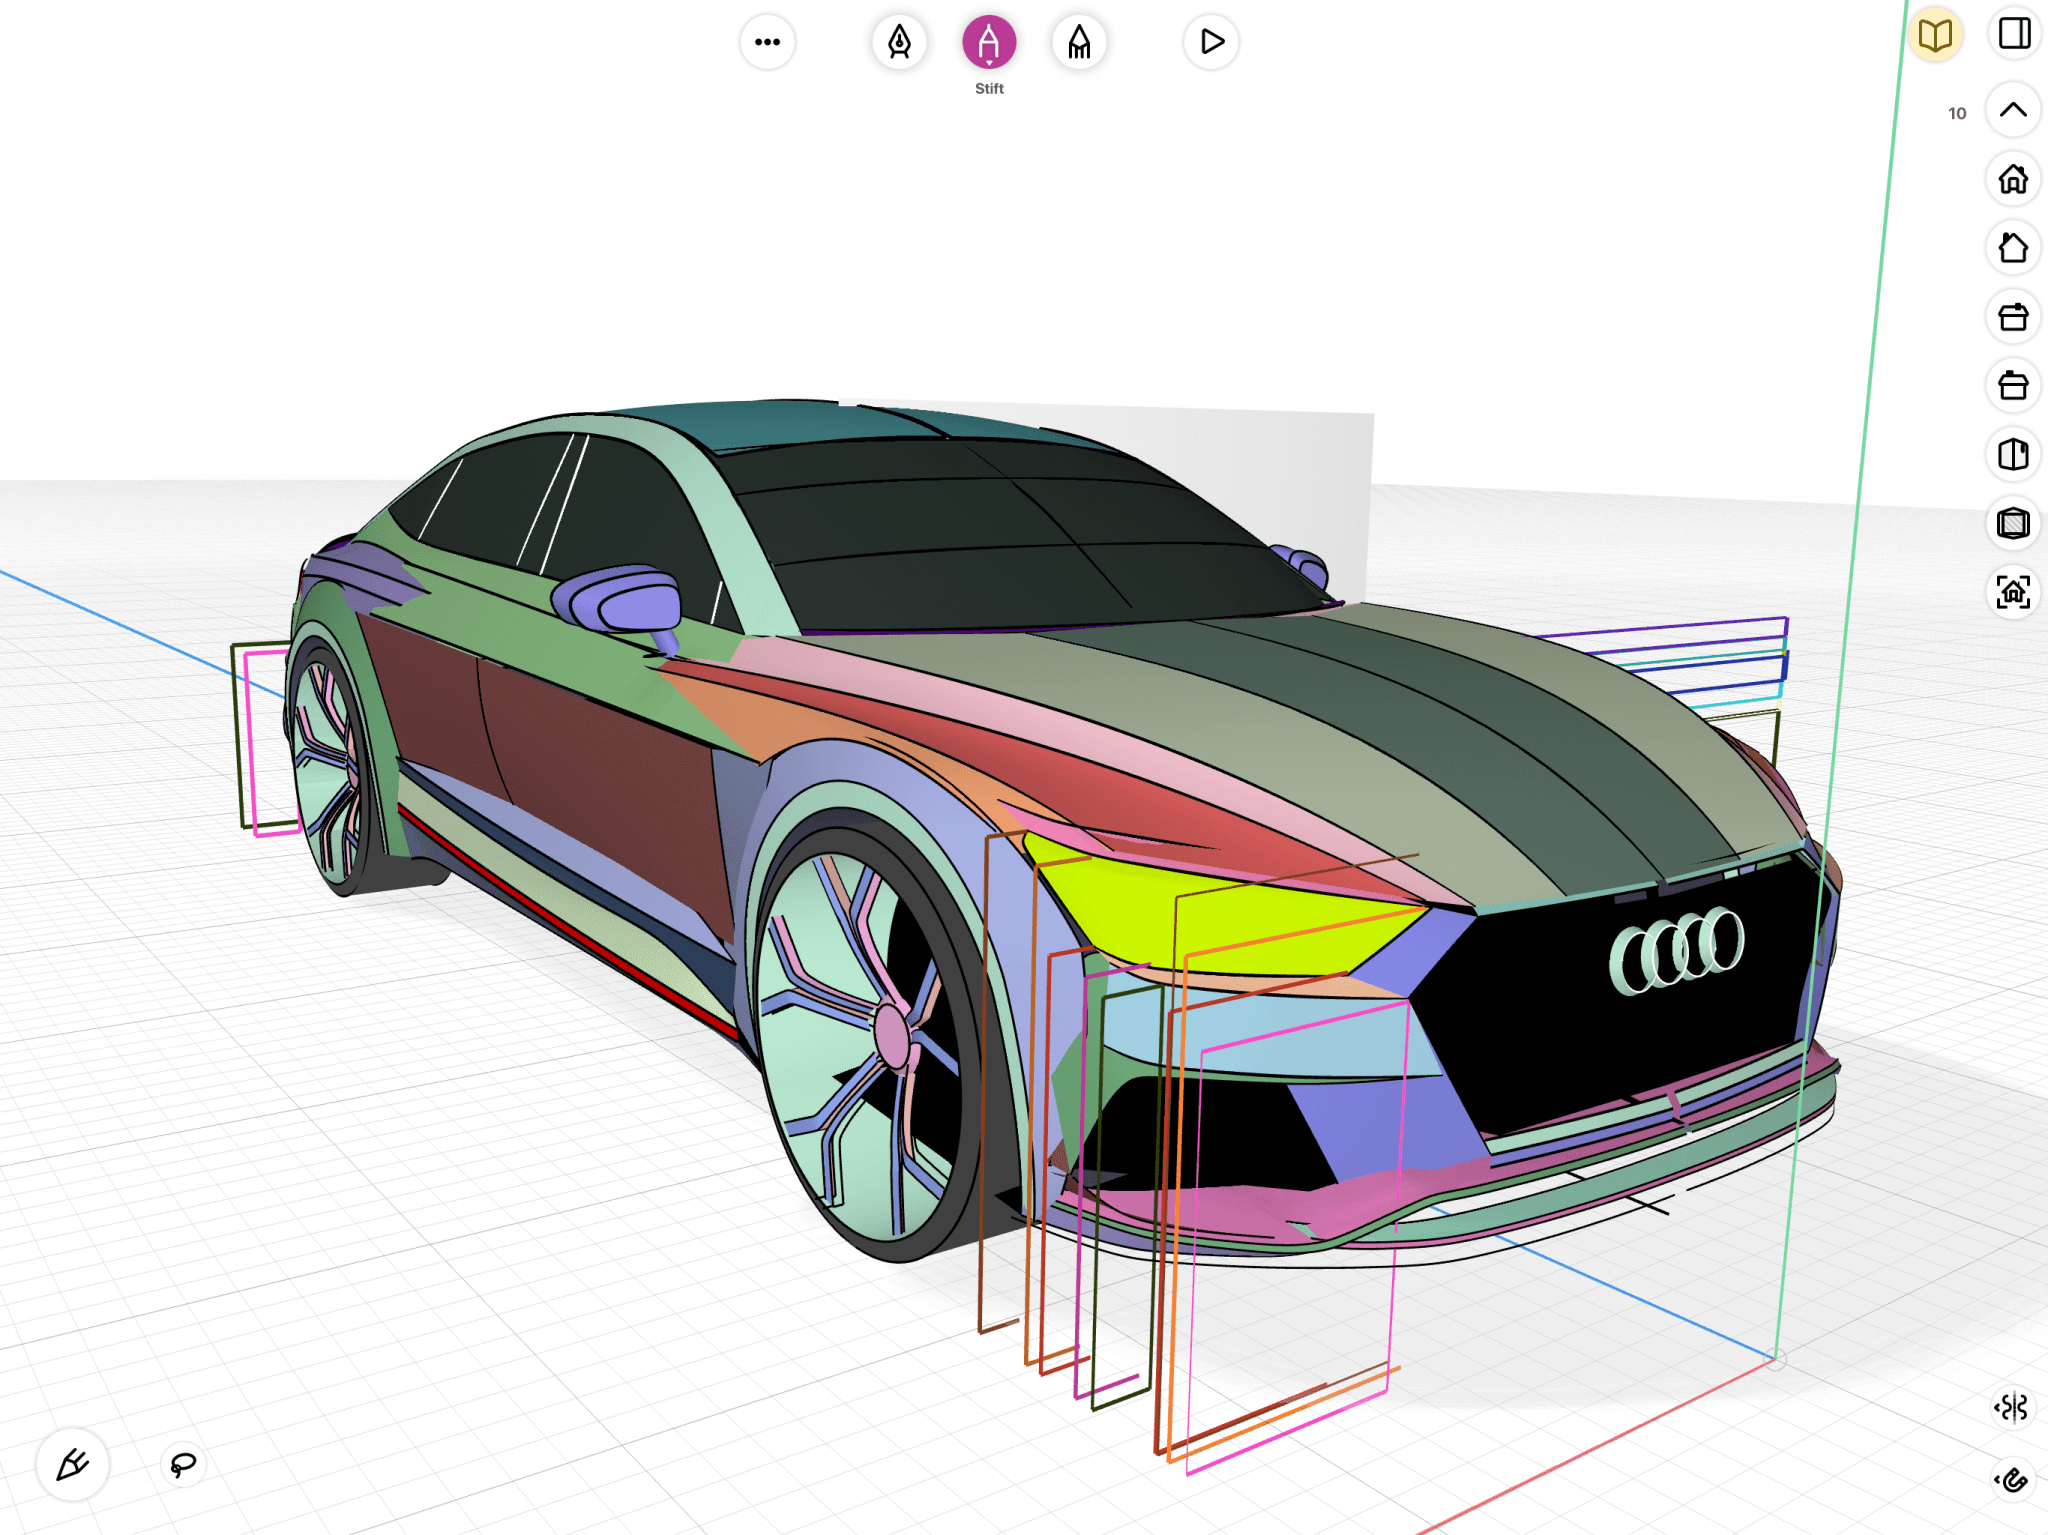The height and width of the screenshot is (1535, 2048).
Task: Open the golden book guide icon
Action: 1935,34
